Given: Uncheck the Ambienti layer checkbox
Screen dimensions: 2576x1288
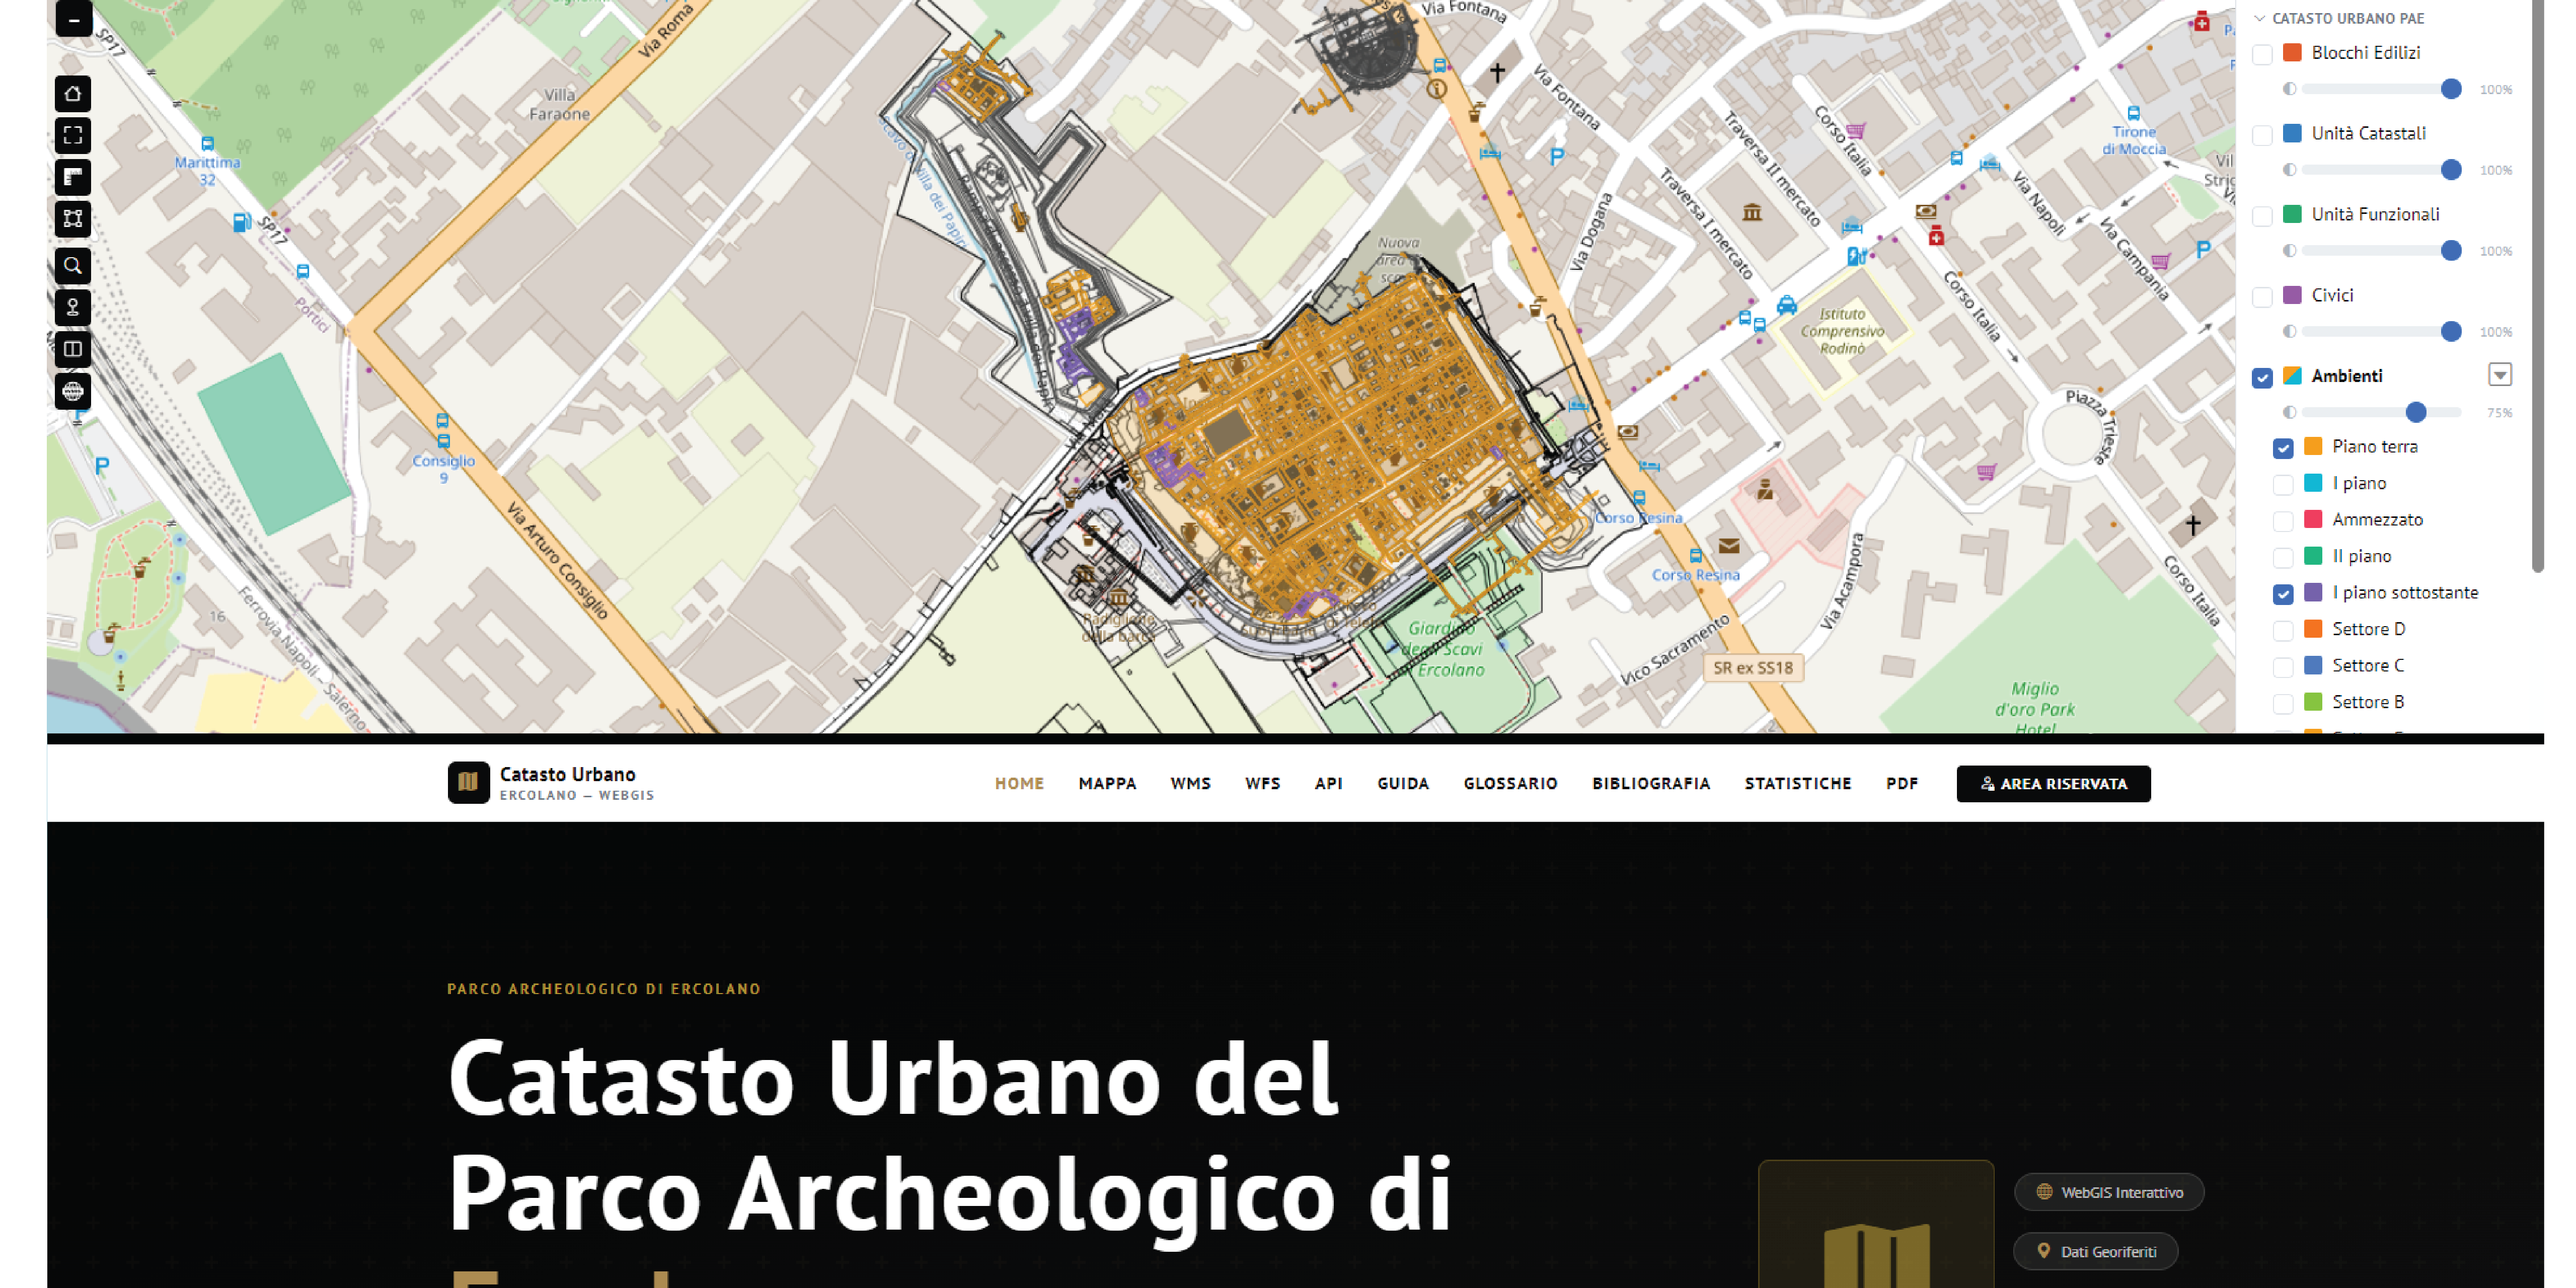Looking at the screenshot, I should coord(2262,378).
